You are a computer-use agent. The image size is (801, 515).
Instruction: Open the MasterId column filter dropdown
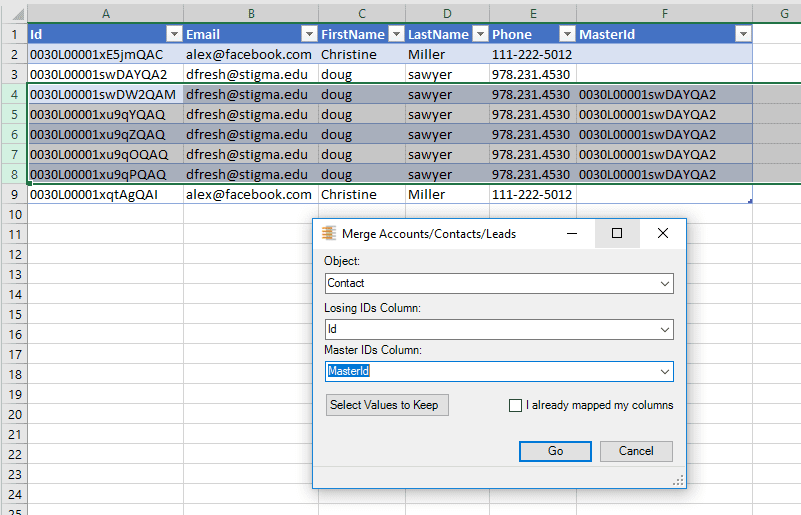[743, 34]
